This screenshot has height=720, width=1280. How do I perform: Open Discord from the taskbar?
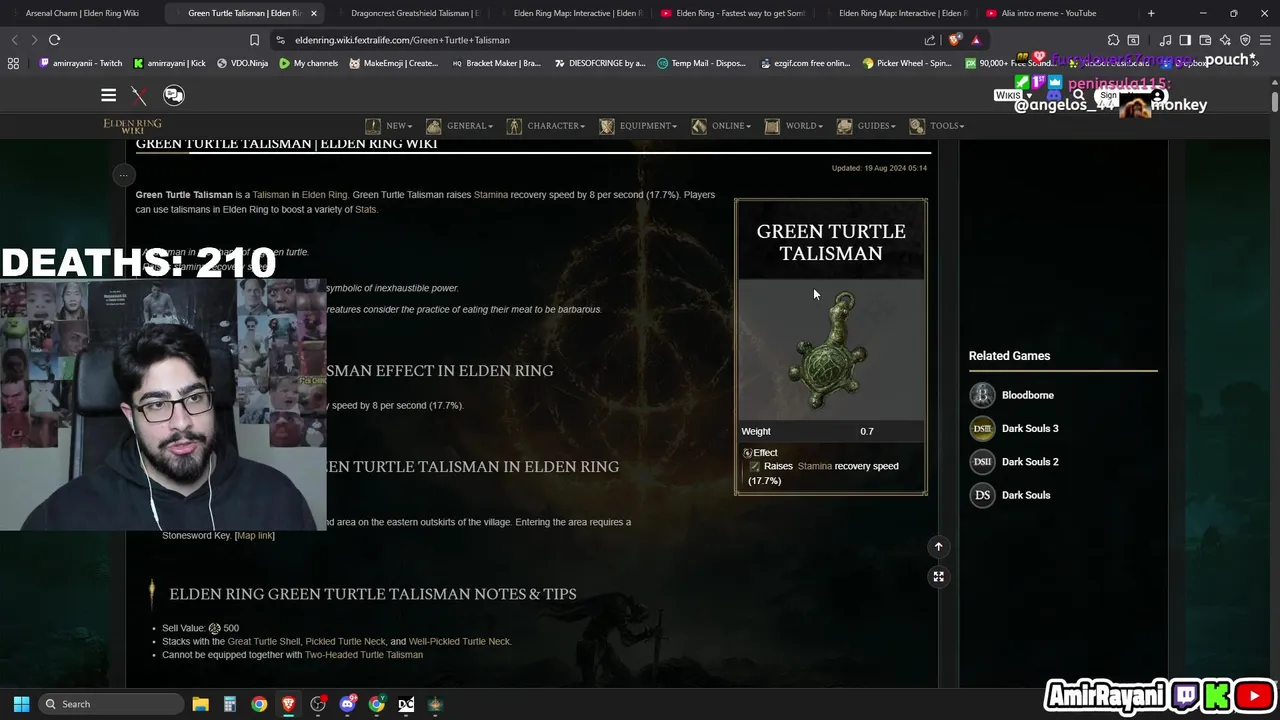(x=347, y=704)
